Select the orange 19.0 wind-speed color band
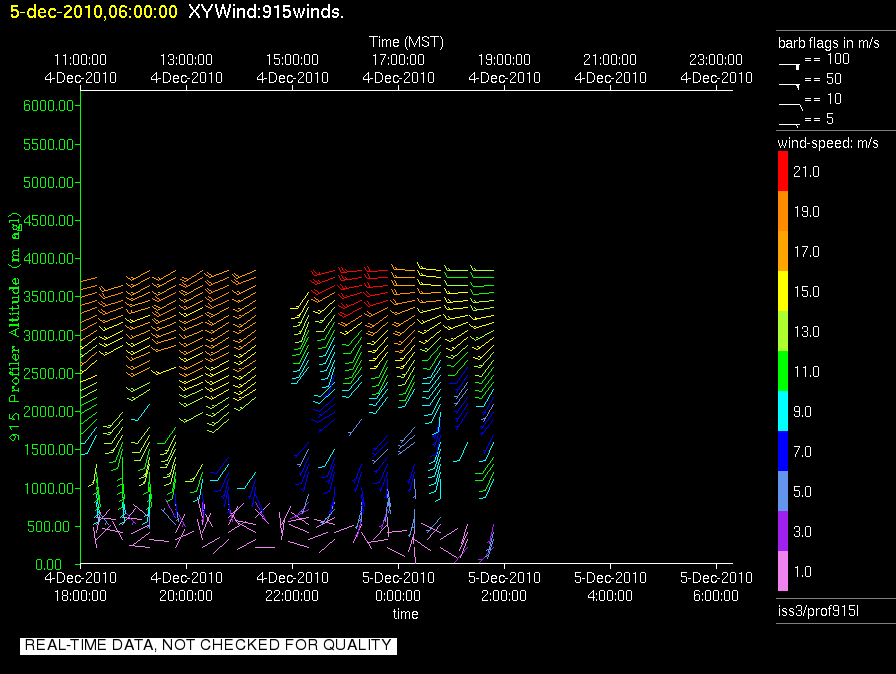Viewport: 896px width, 674px height. [783, 212]
